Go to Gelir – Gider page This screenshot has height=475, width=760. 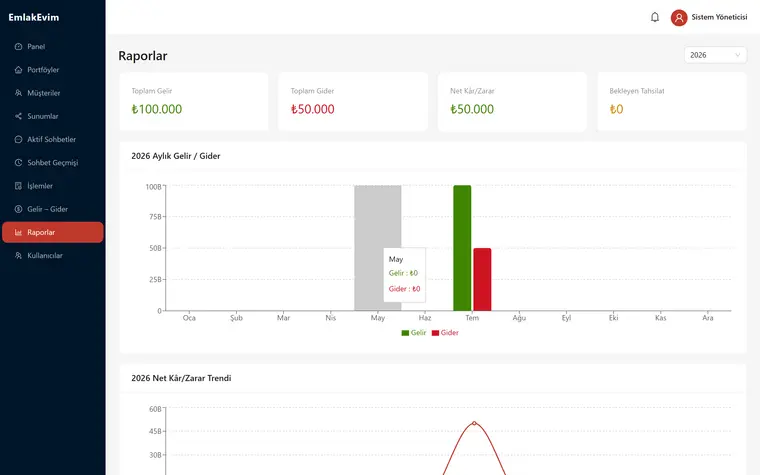pyautogui.click(x=53, y=209)
